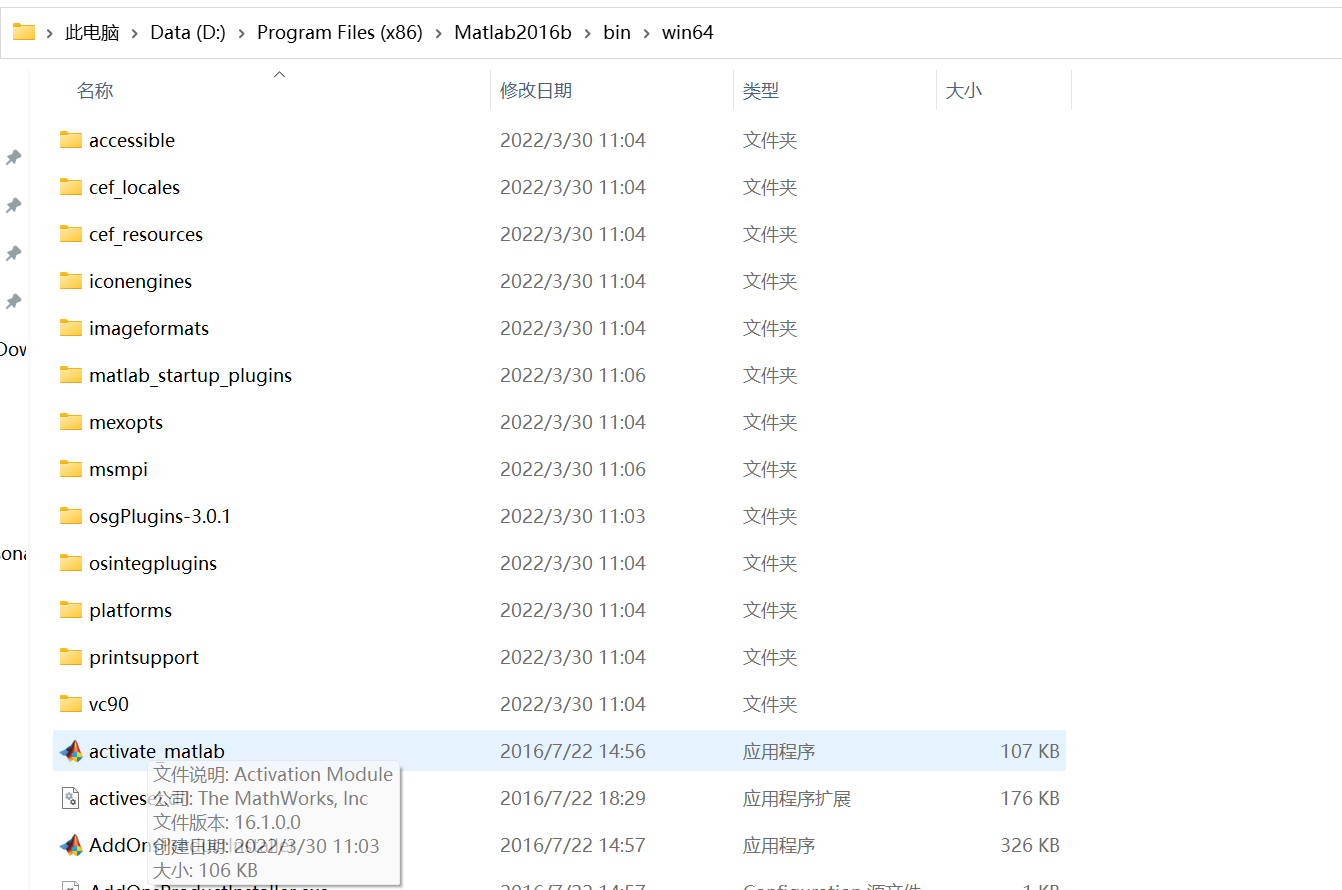Screen dimensions: 1342x890
Task: Sort by the 名称 column header
Action: click(x=95, y=91)
